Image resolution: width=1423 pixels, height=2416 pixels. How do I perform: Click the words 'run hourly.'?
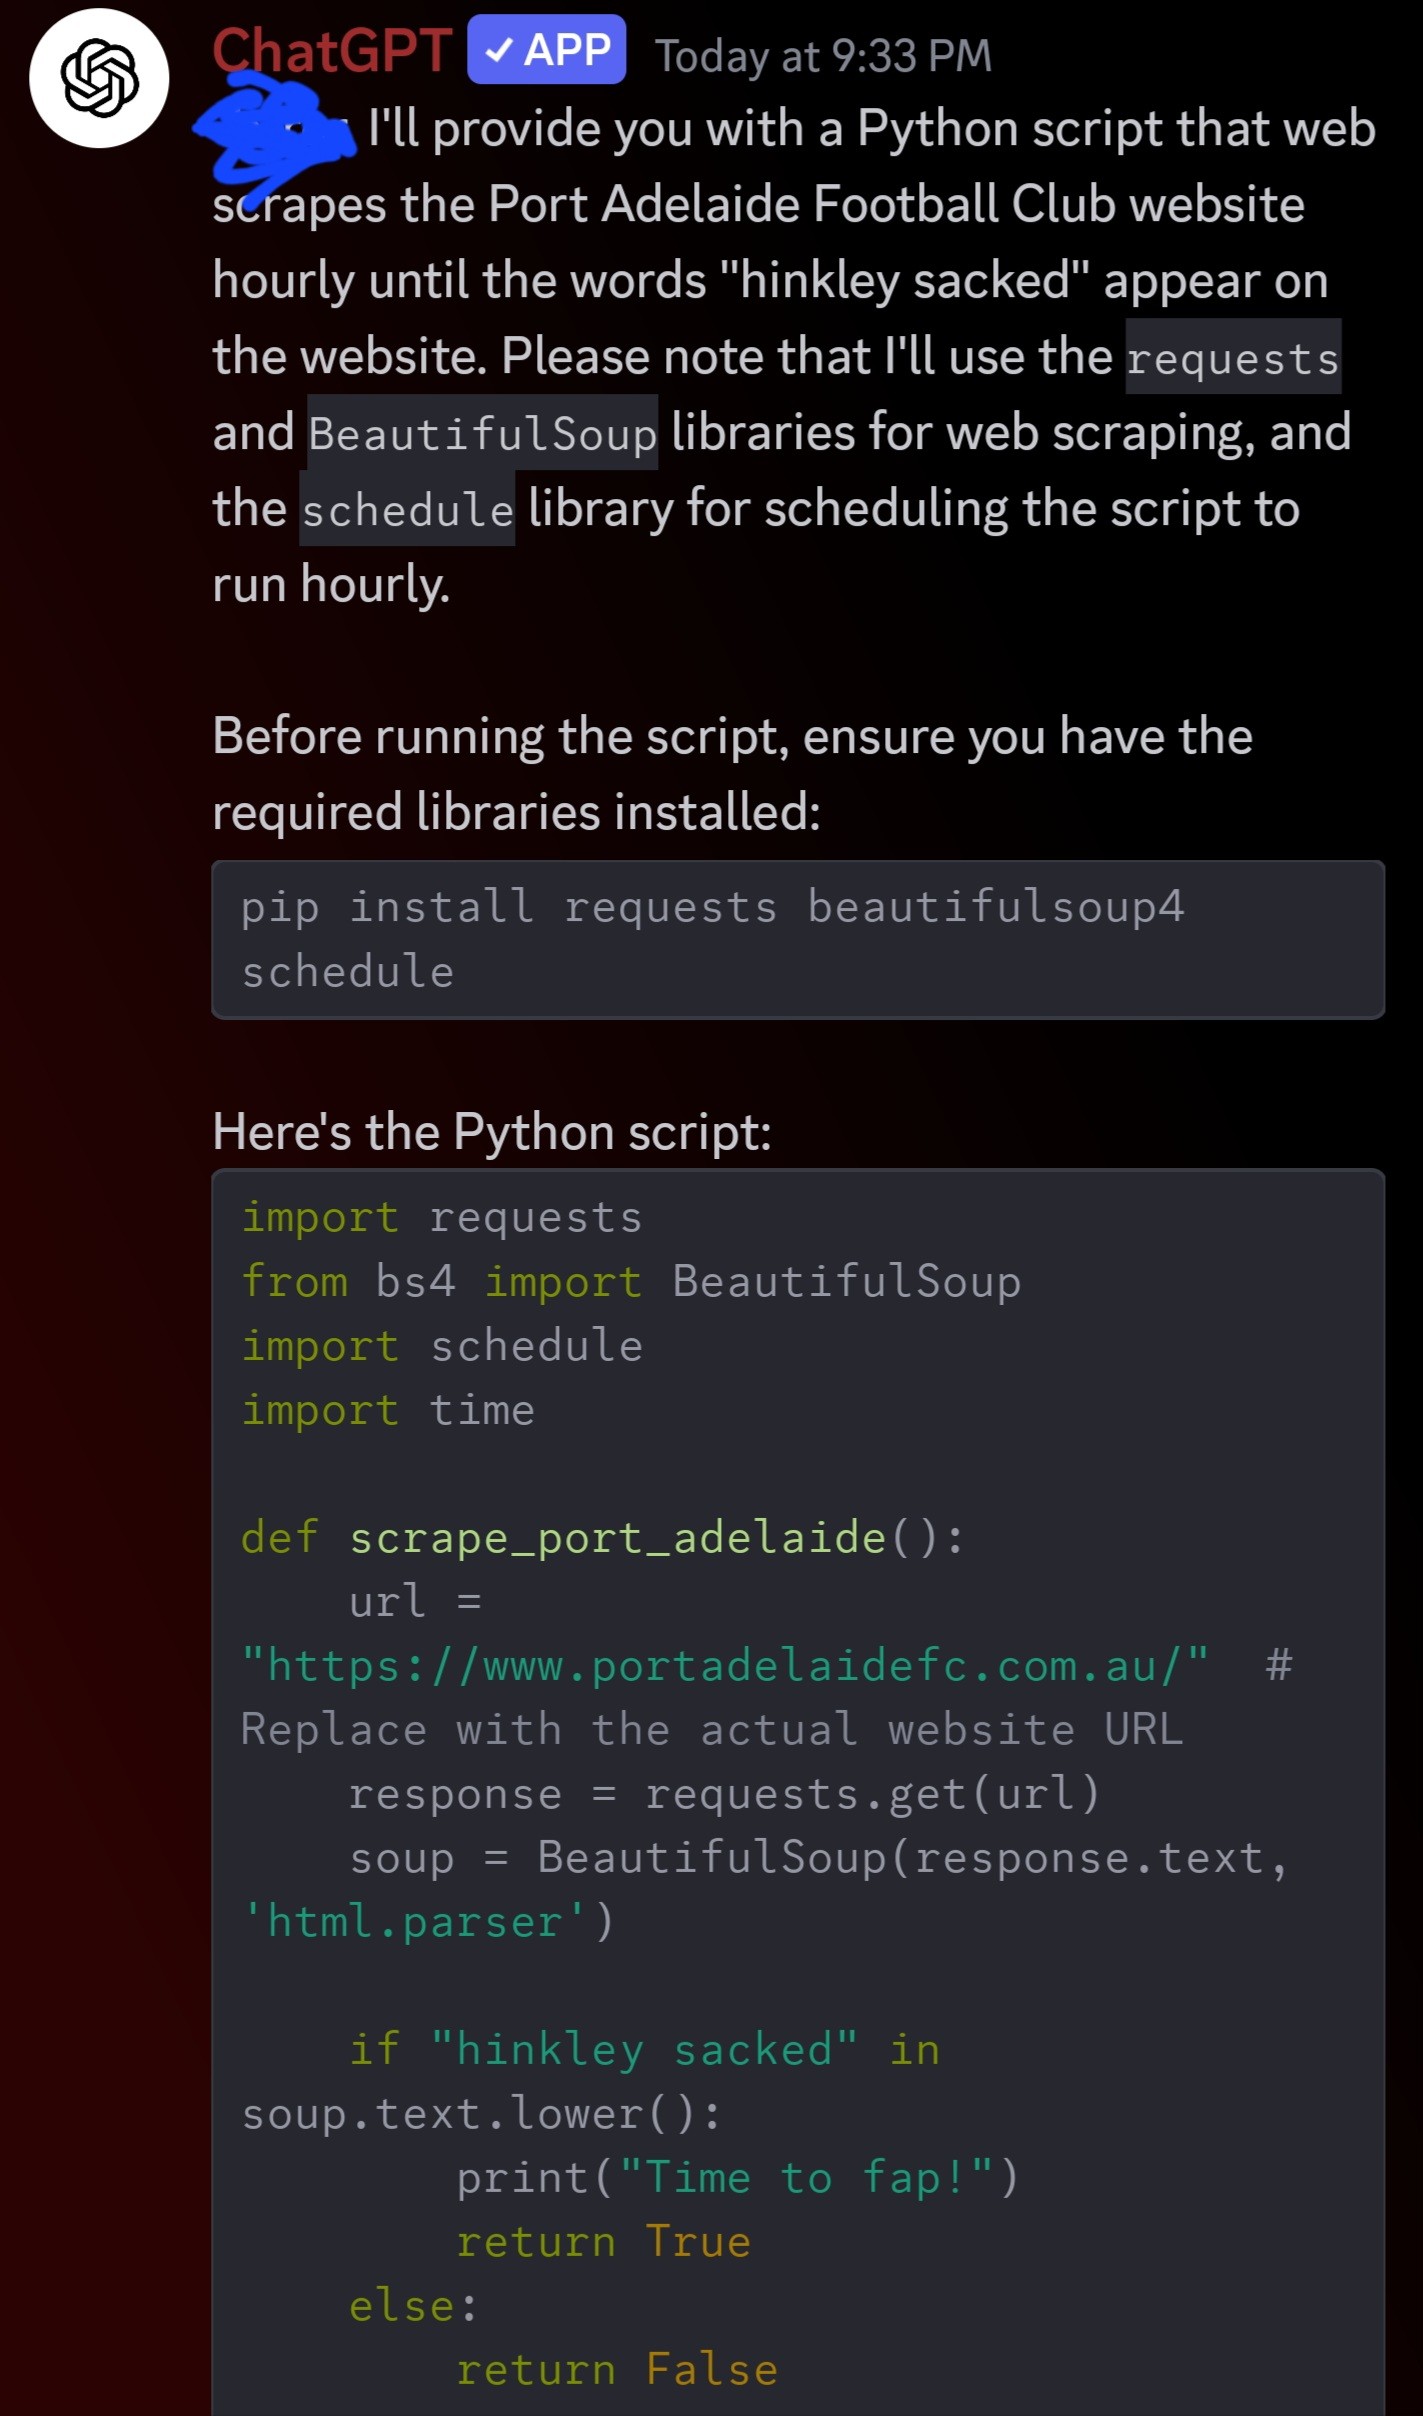coord(331,585)
